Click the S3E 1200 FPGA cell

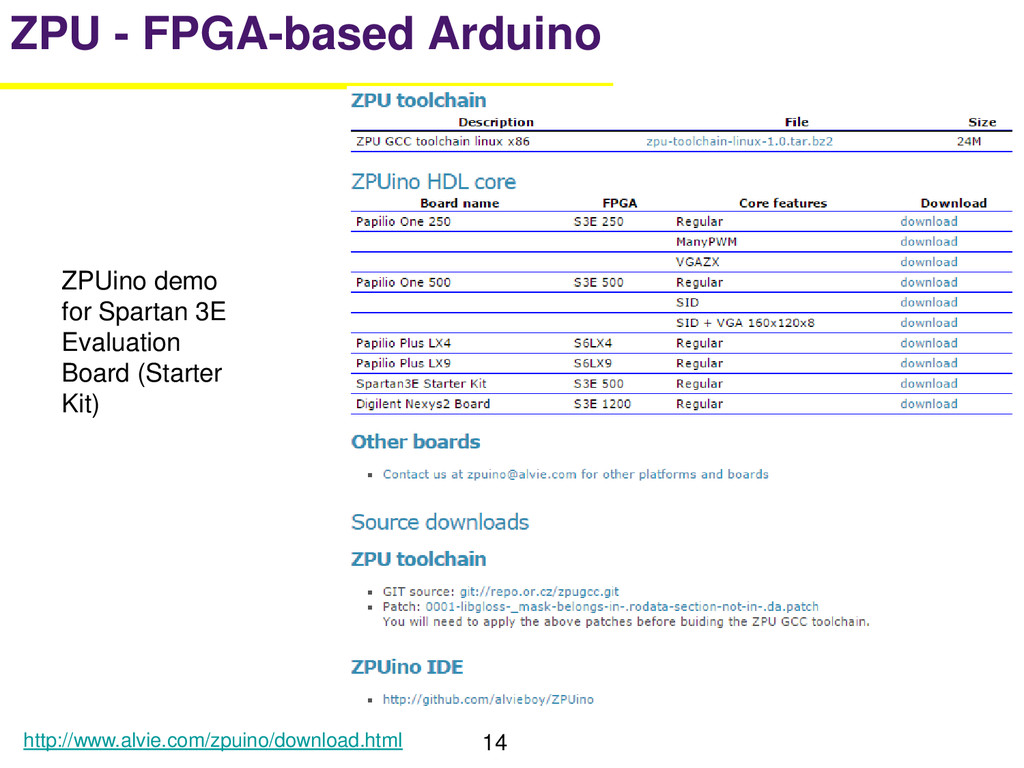tap(602, 404)
